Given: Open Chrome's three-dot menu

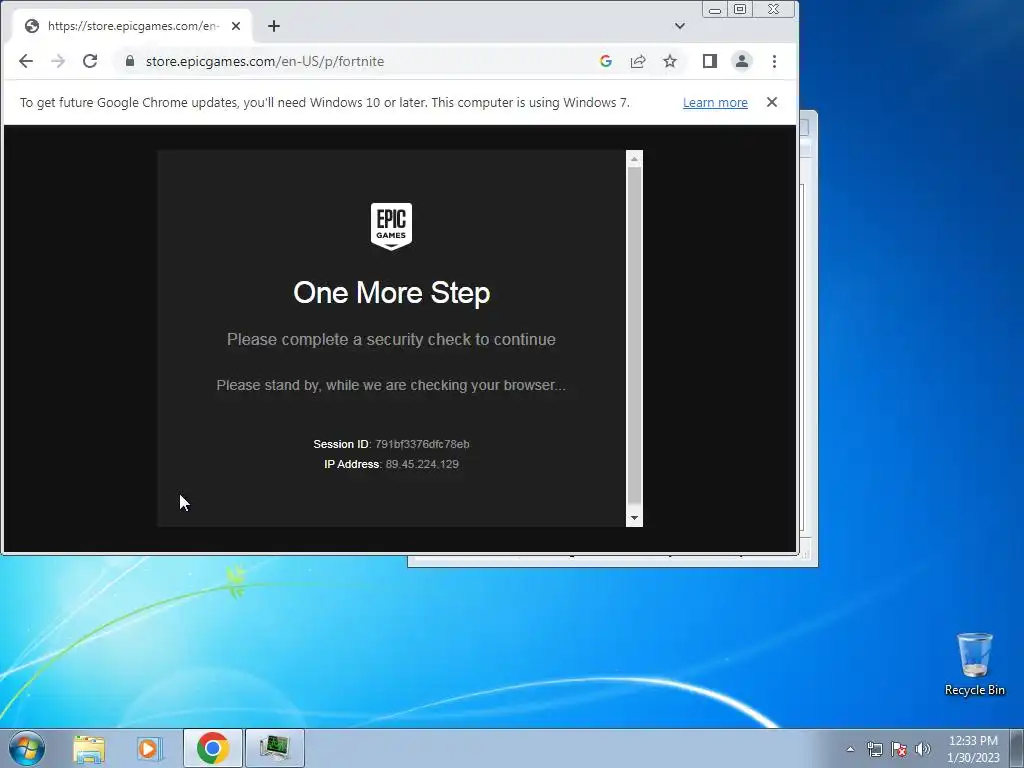Looking at the screenshot, I should click(775, 61).
